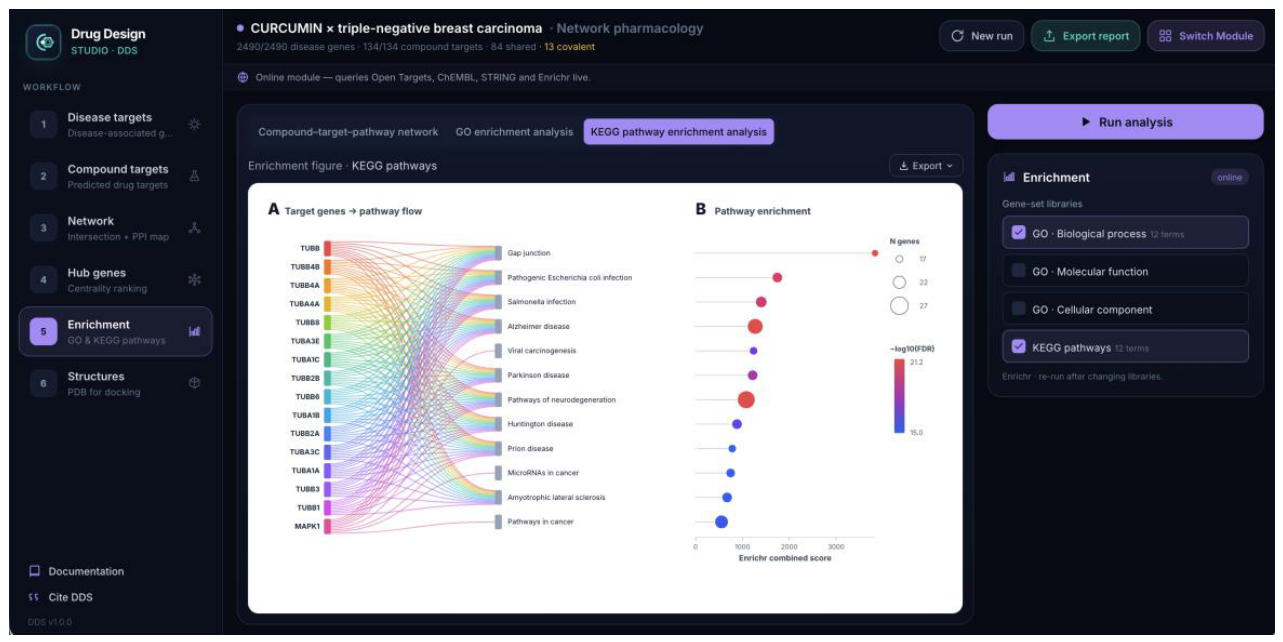Enable GO · Cellular component checkbox
Image resolution: width=1283 pixels, height=642 pixels.
click(x=1019, y=309)
